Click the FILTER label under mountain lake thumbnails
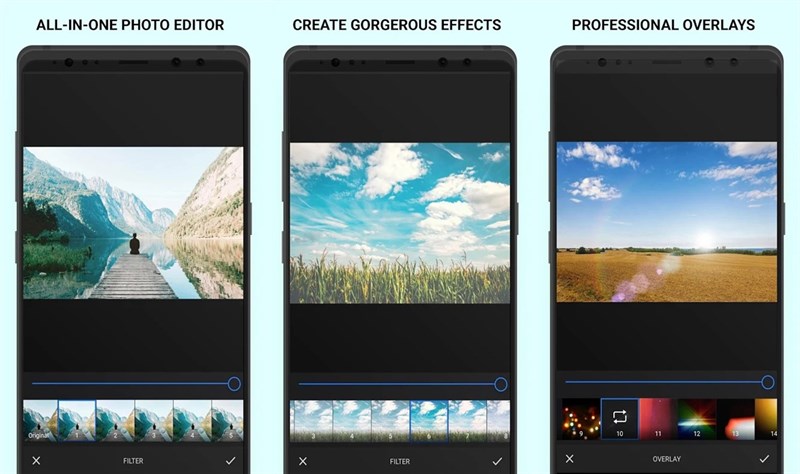Image resolution: width=800 pixels, height=474 pixels. click(133, 461)
